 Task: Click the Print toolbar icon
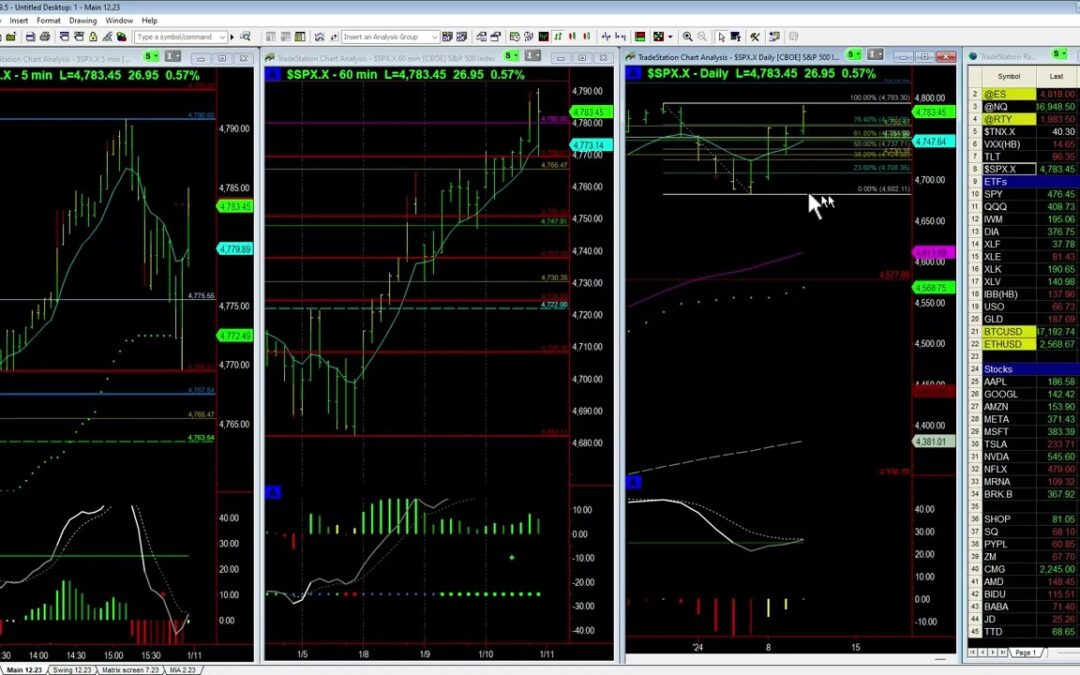pyautogui.click(x=45, y=37)
